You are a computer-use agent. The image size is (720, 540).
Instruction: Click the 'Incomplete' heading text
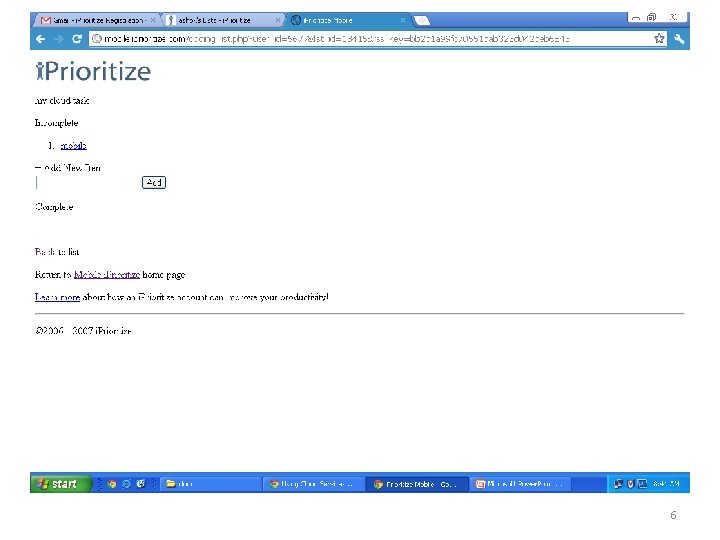[x=56, y=123]
